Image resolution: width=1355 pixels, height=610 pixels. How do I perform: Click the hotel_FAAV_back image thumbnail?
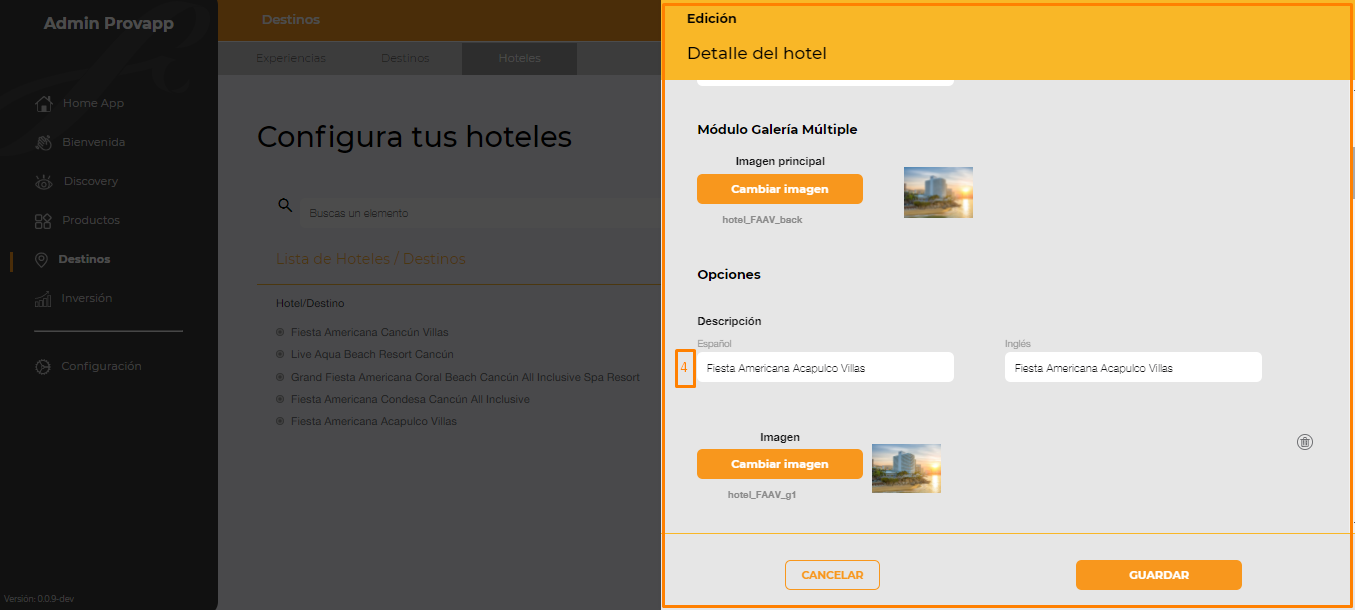click(938, 192)
